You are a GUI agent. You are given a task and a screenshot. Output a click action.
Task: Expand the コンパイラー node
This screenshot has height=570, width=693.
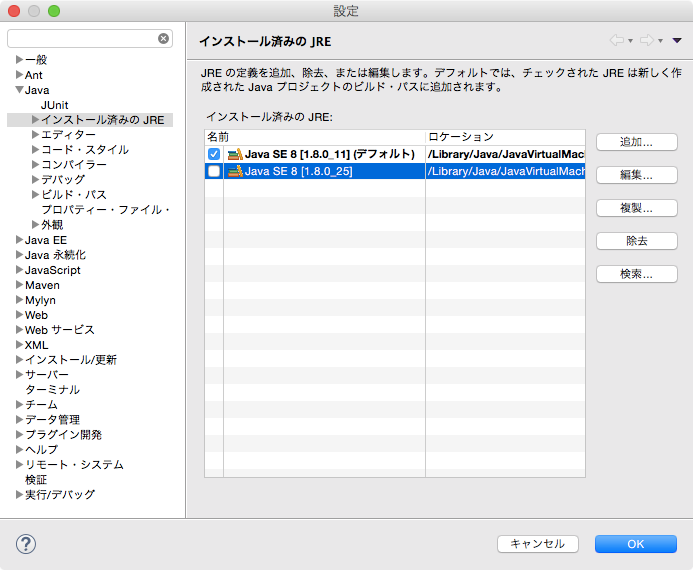(35, 164)
